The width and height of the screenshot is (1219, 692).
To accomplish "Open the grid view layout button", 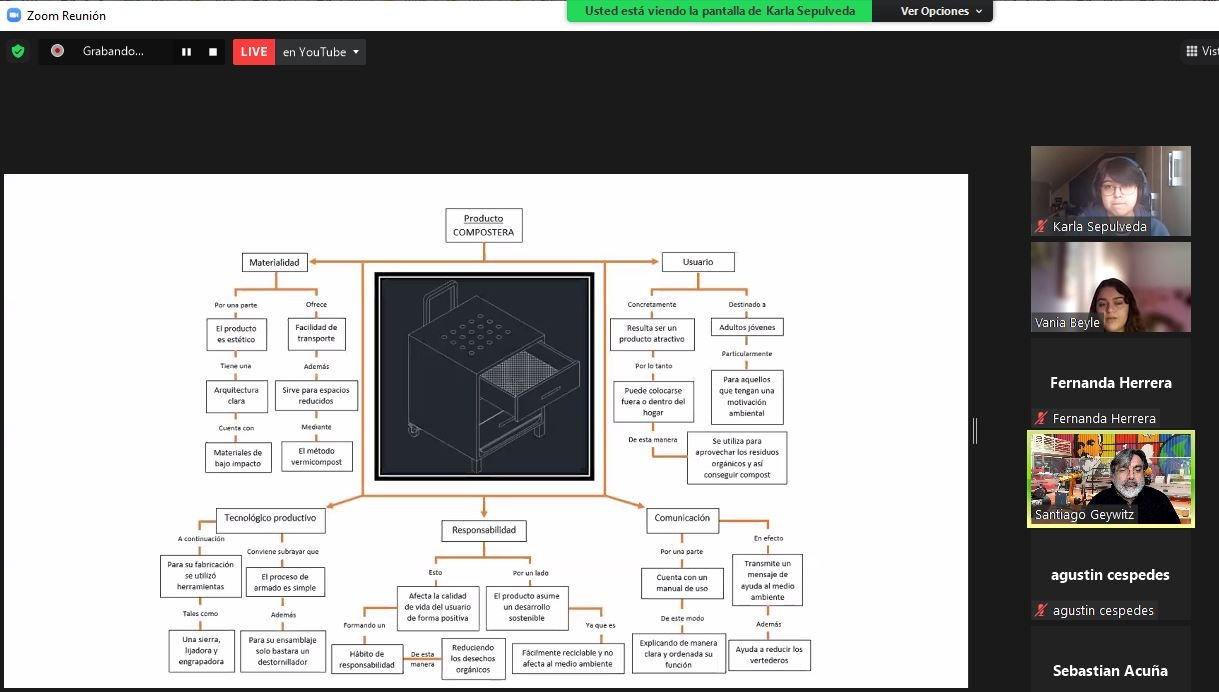I will pyautogui.click(x=1200, y=51).
